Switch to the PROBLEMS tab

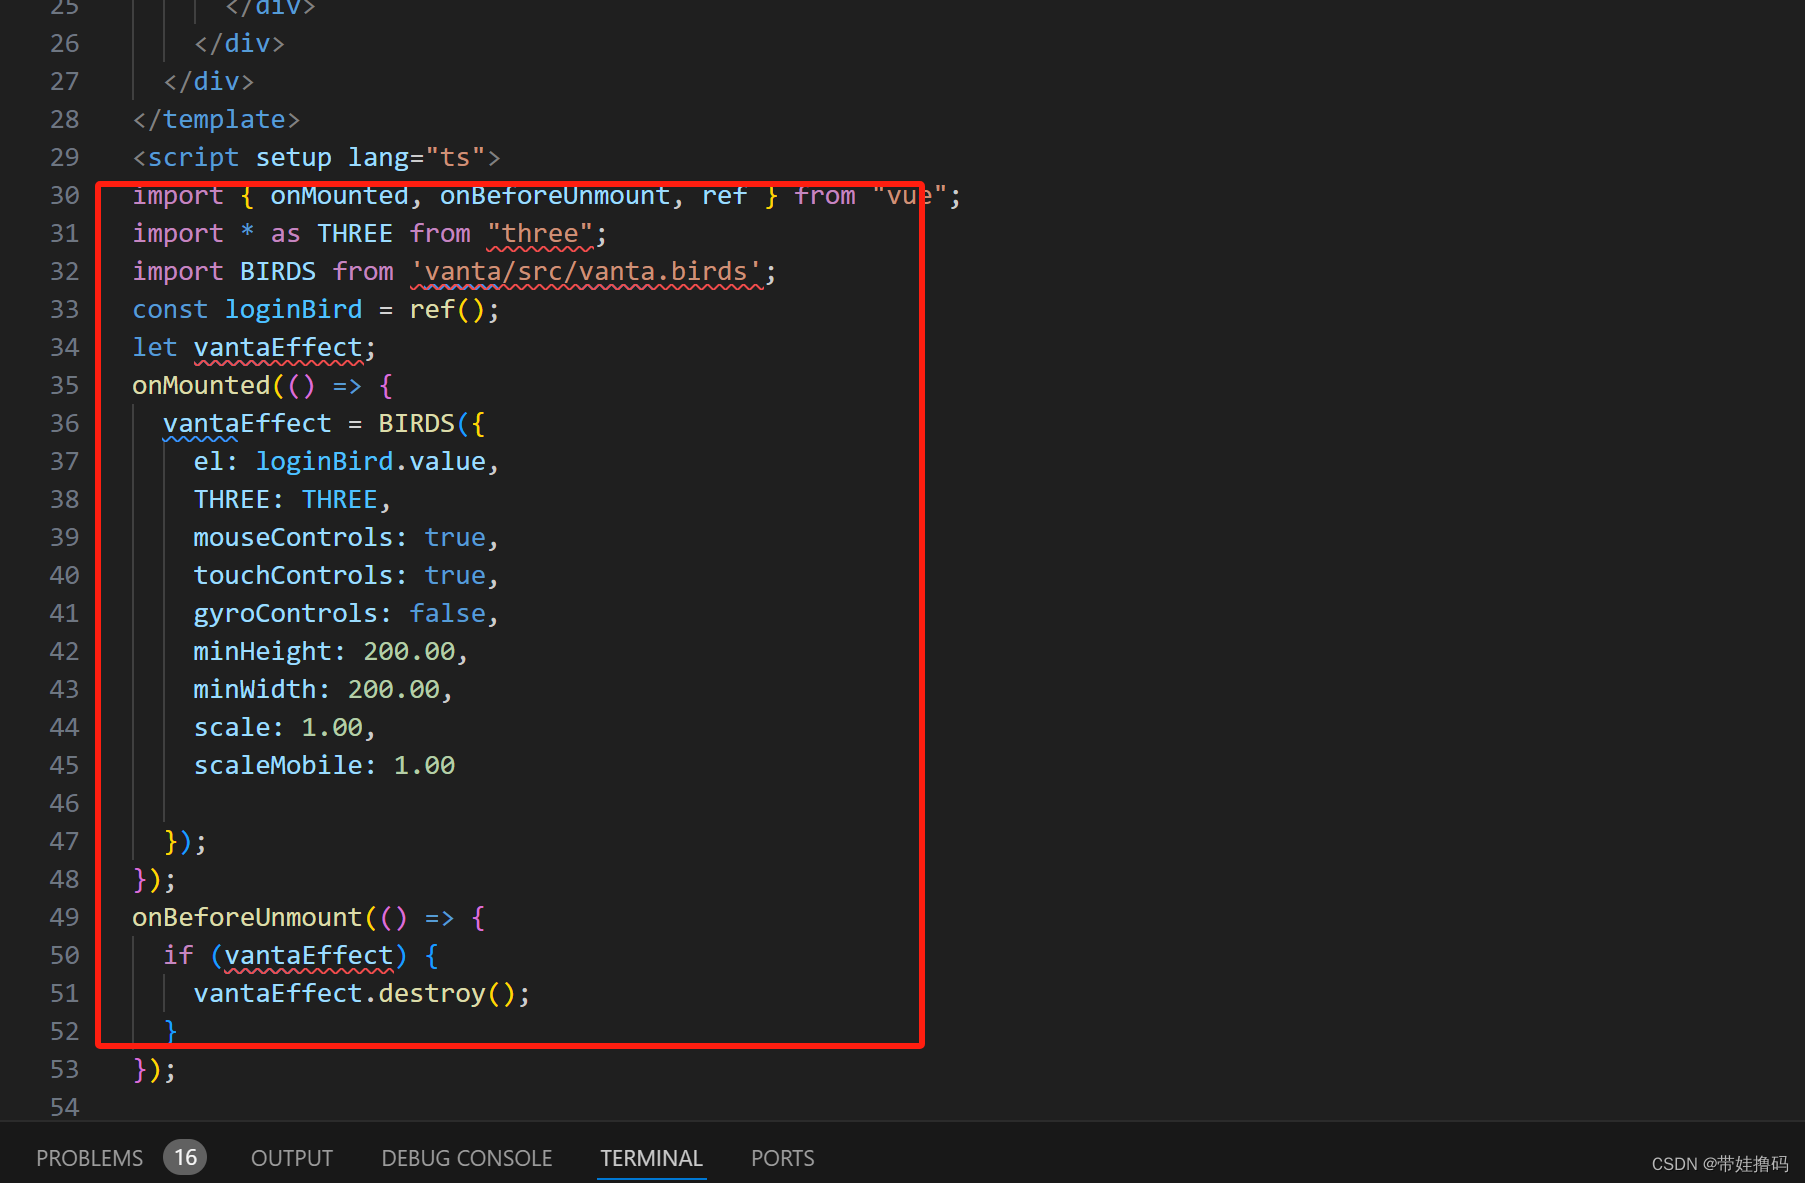coord(89,1157)
